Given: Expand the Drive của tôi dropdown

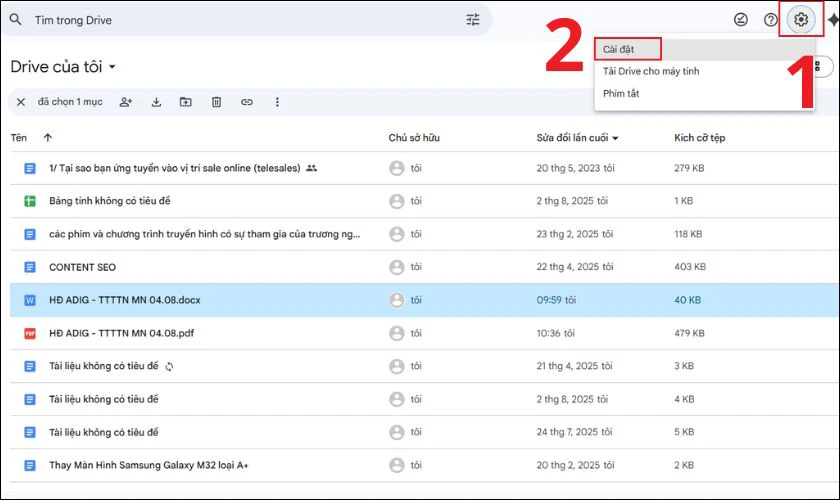Looking at the screenshot, I should (112, 67).
